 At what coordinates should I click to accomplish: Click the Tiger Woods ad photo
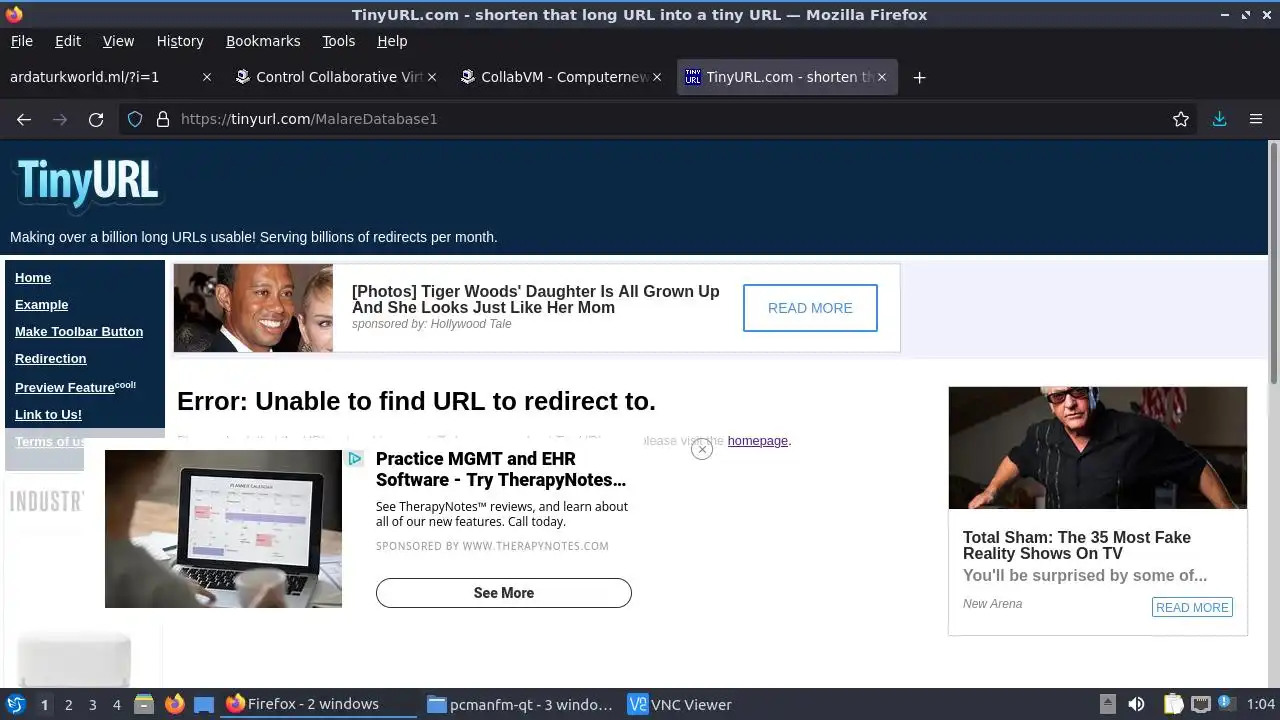[x=253, y=308]
